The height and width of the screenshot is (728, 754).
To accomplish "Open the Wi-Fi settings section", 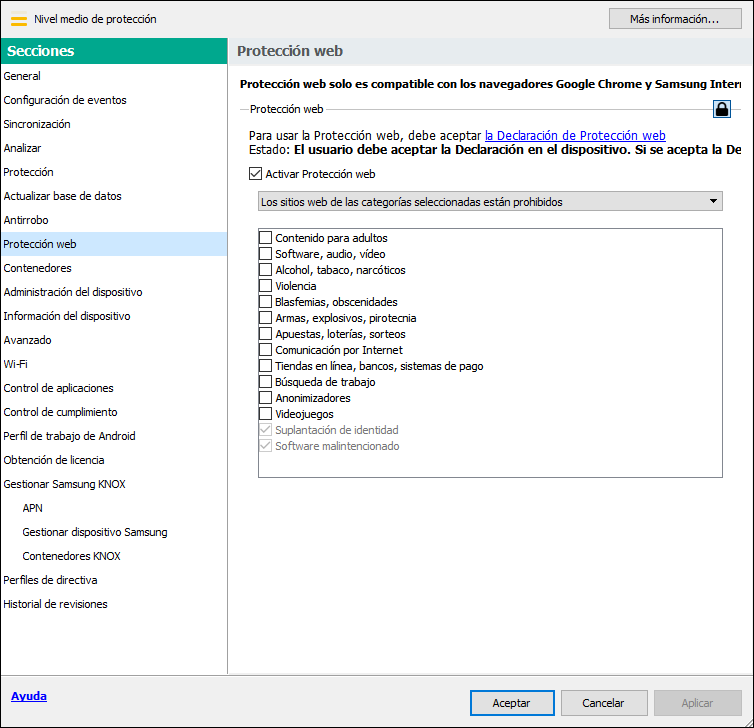I will click(x=15, y=364).
